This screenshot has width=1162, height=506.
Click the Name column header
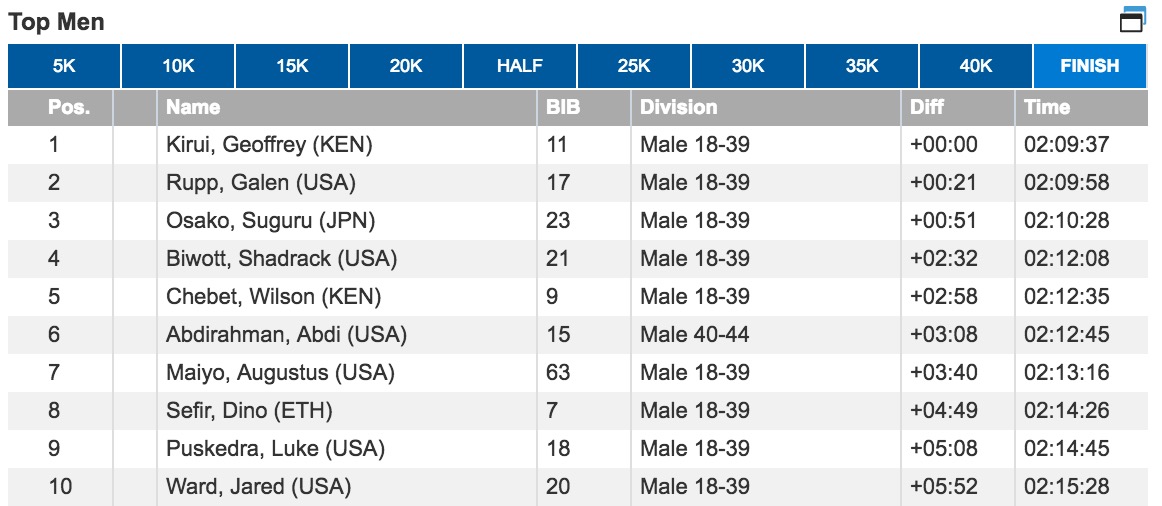193,107
